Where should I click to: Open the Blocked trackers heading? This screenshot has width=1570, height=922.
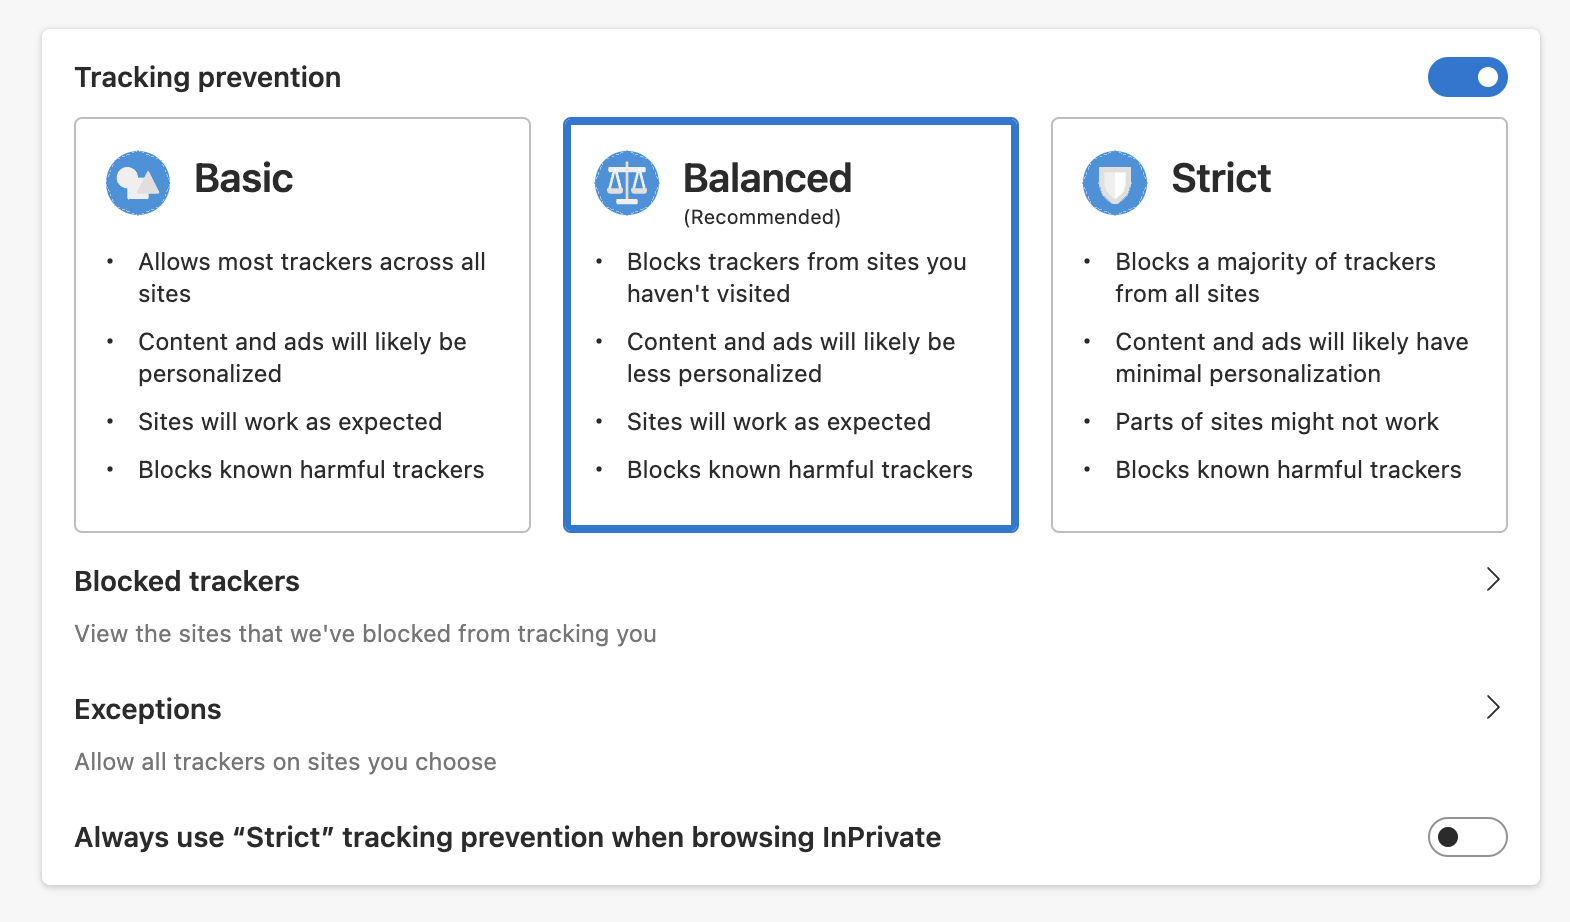coord(187,582)
